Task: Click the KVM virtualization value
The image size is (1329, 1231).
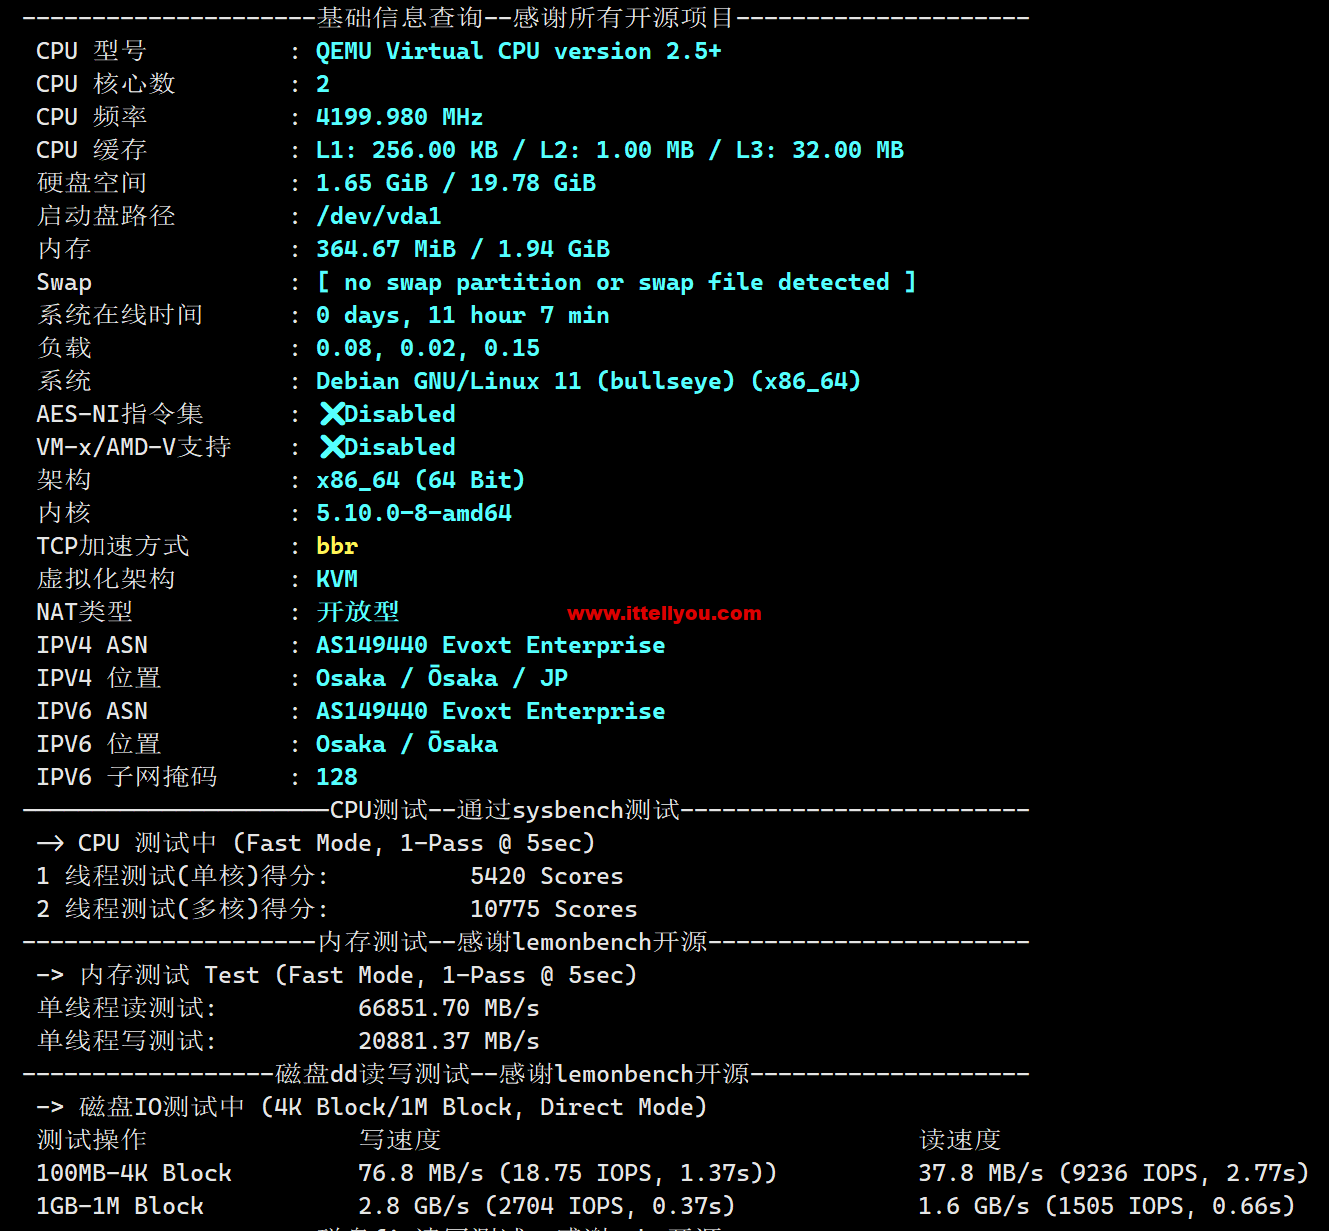Action: (x=336, y=579)
